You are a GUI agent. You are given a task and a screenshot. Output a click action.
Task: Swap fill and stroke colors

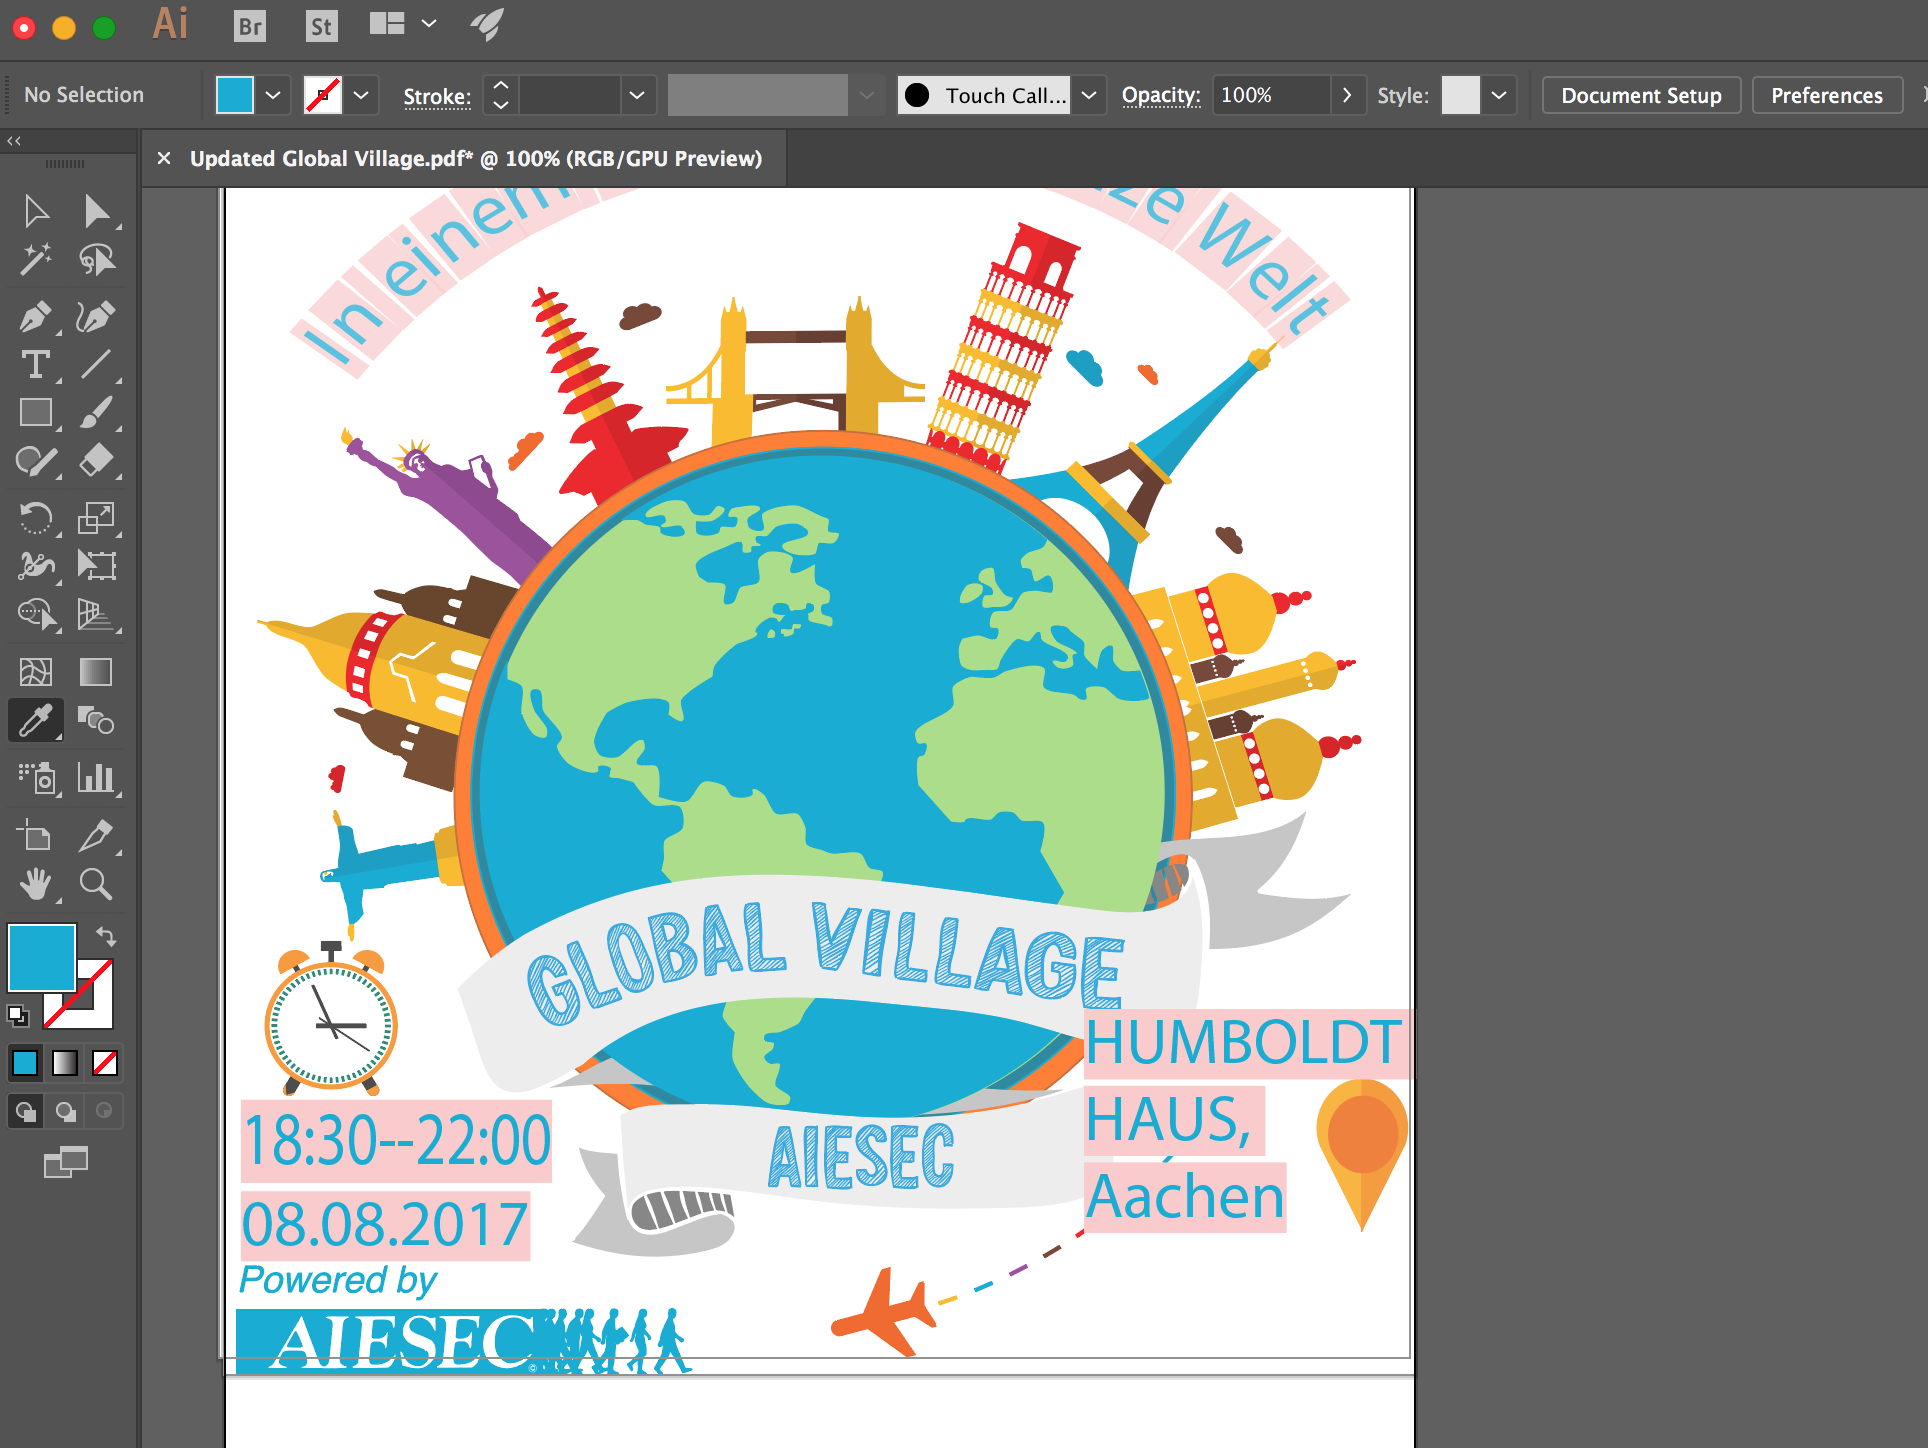(x=106, y=936)
